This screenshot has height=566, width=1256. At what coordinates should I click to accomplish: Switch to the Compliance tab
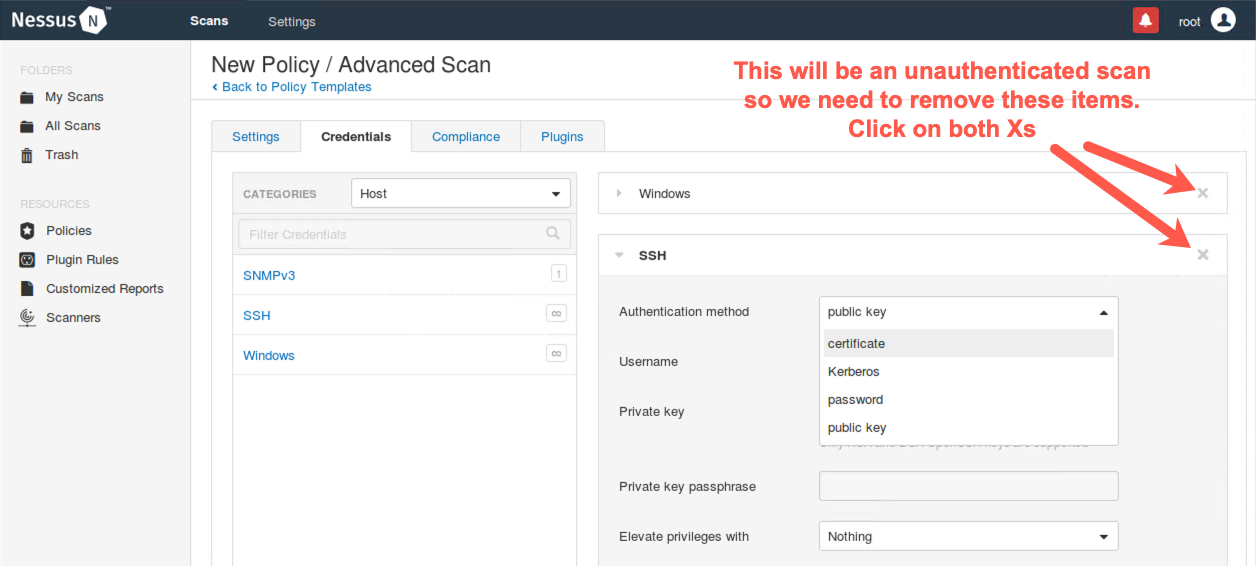click(466, 136)
